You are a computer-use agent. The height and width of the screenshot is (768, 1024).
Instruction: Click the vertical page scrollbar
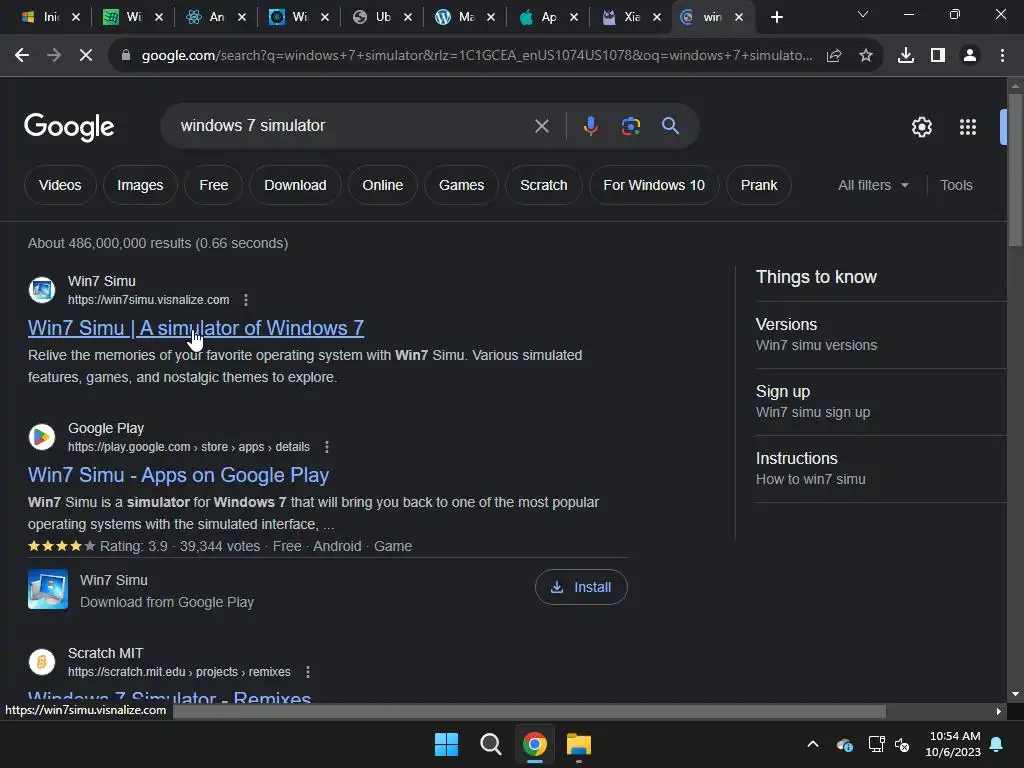1015,170
